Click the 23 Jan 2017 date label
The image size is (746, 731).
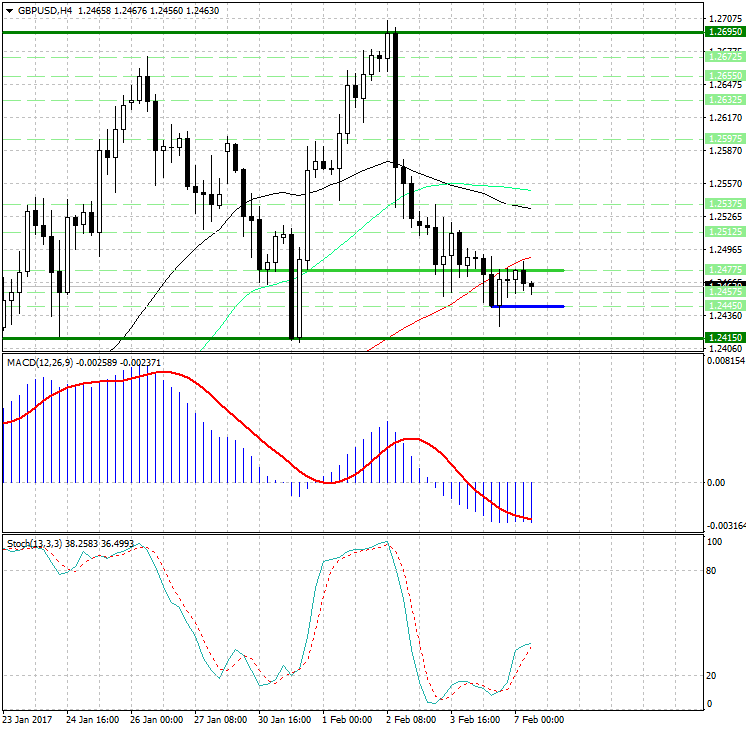coord(27,719)
